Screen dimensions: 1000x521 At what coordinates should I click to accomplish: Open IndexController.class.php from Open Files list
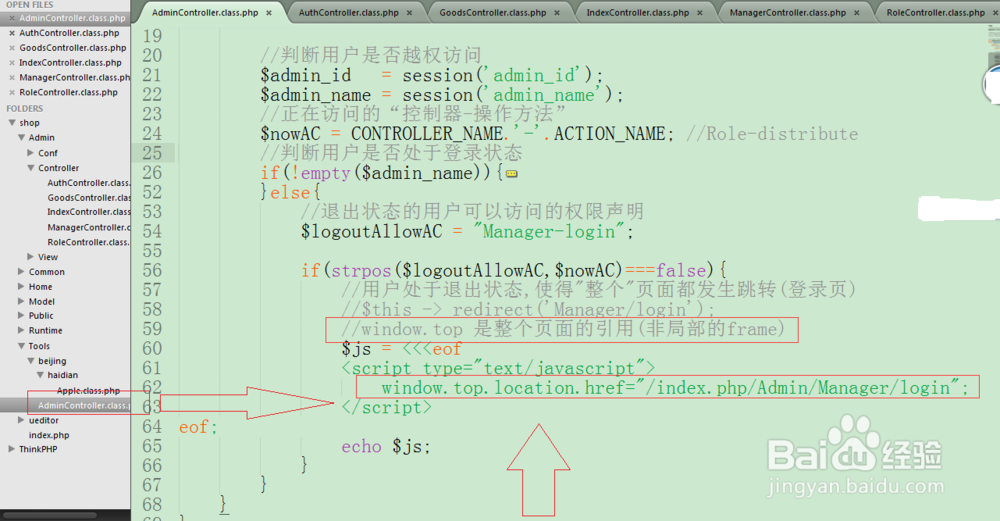click(70, 62)
